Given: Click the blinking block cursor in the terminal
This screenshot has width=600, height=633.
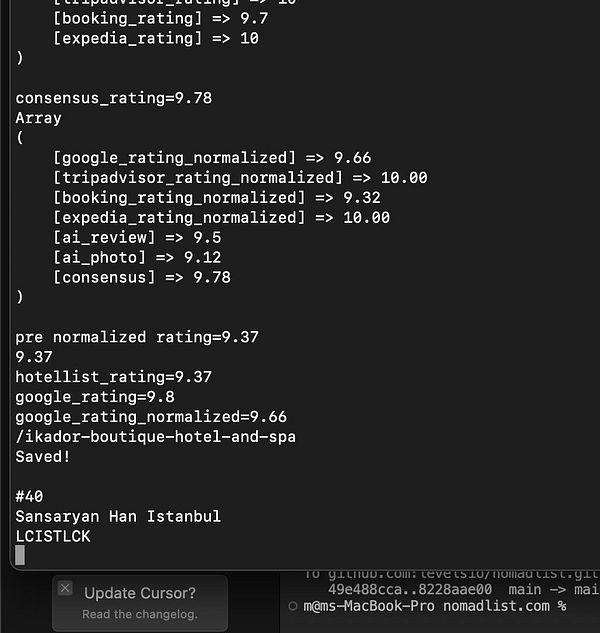Looking at the screenshot, I should pos(20,555).
